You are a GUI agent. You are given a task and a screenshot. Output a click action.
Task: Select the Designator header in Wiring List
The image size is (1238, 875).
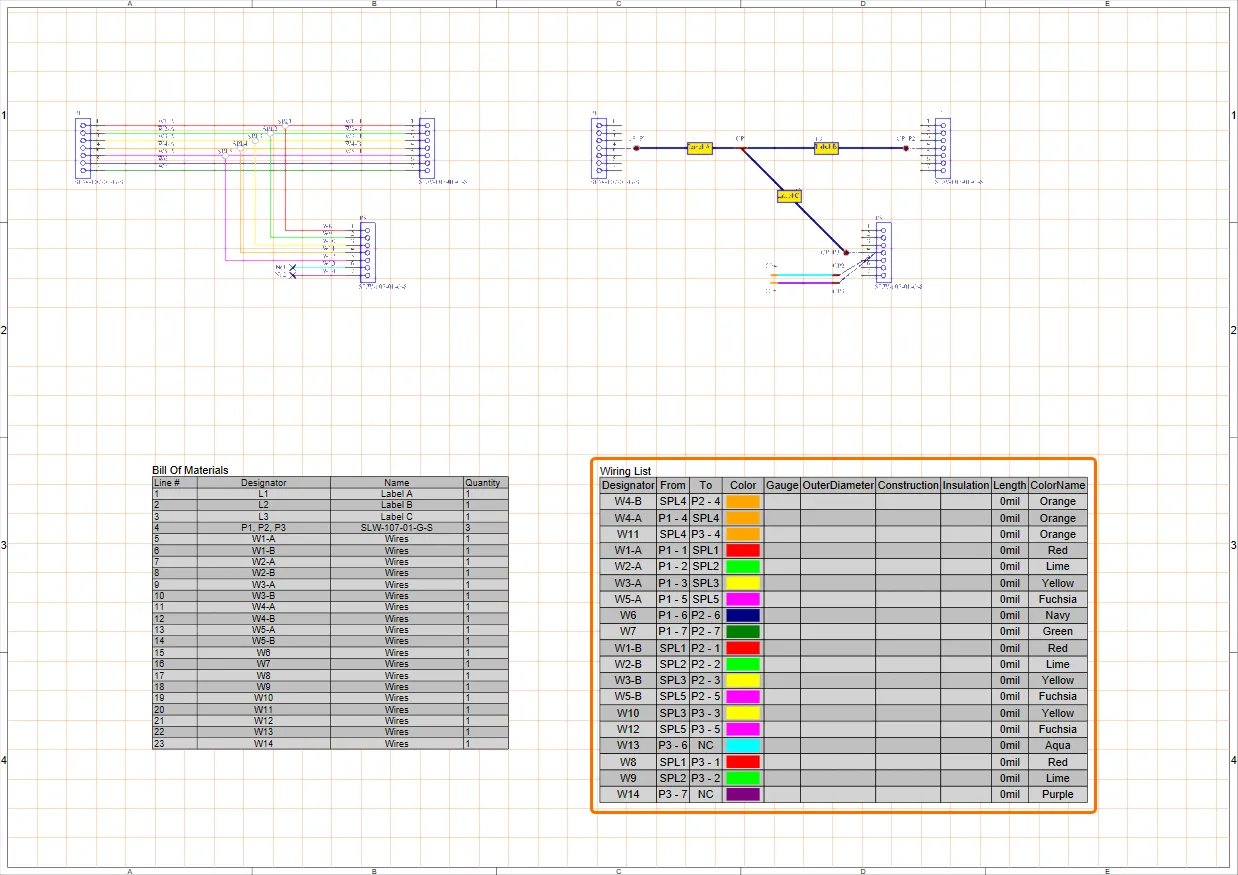click(x=628, y=485)
